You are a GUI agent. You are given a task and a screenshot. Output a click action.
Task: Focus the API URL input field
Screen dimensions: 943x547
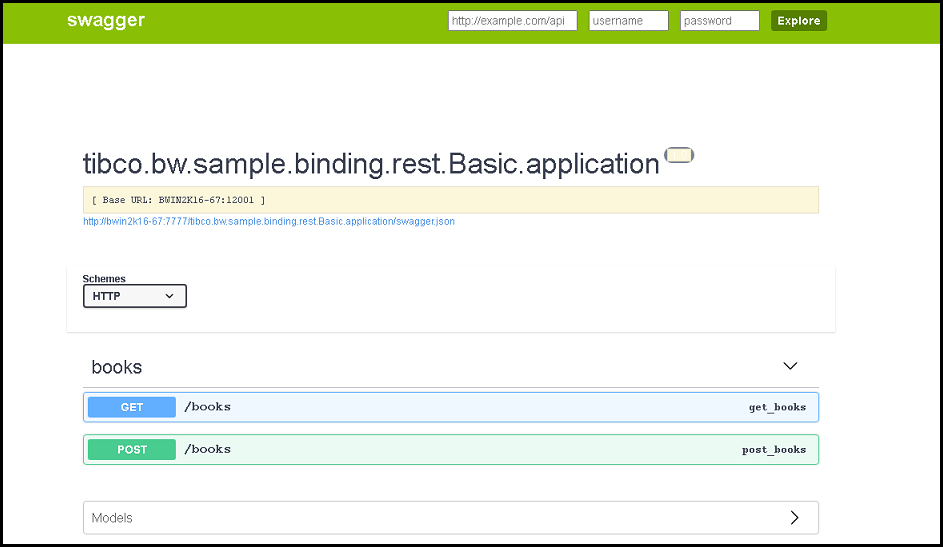pyautogui.click(x=512, y=20)
